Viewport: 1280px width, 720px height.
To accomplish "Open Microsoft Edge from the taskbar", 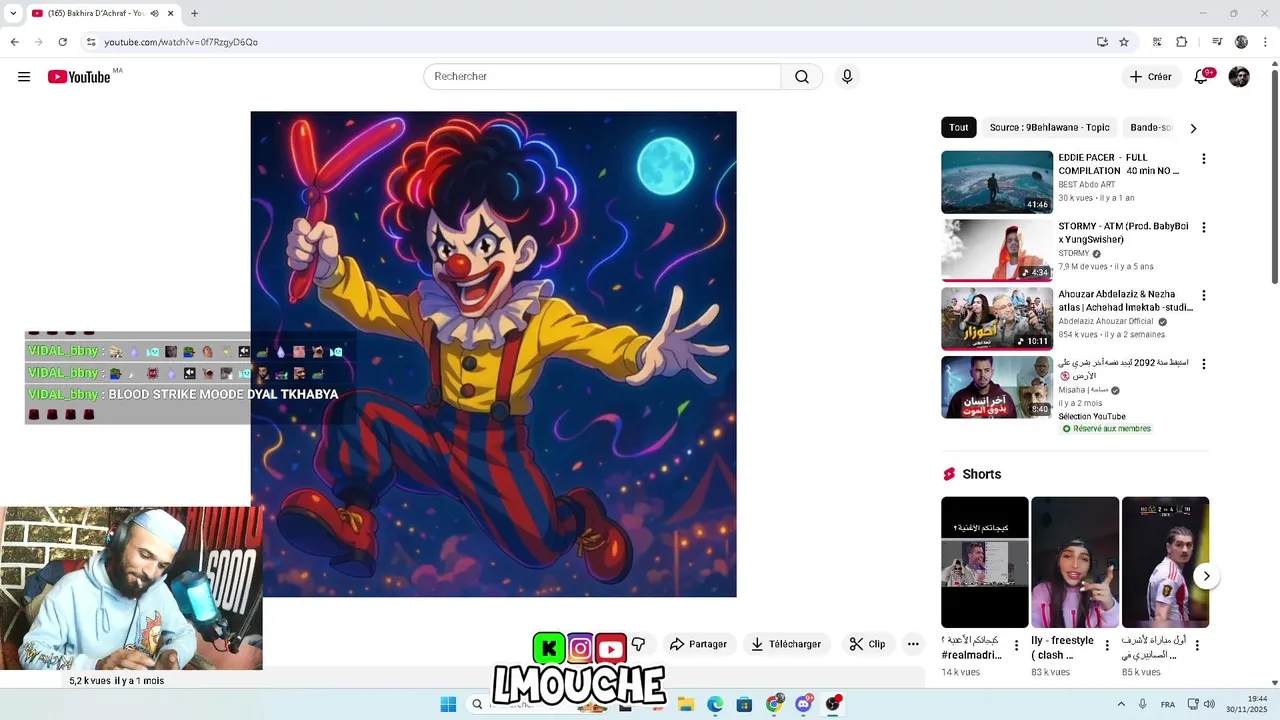I will [715, 704].
